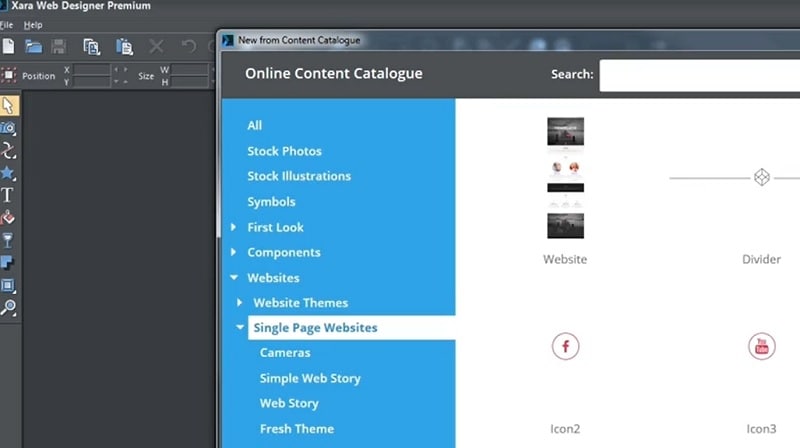Screen dimensions: 800x448
Task: Click the 'Icon2' caption text
Action: 565,429
